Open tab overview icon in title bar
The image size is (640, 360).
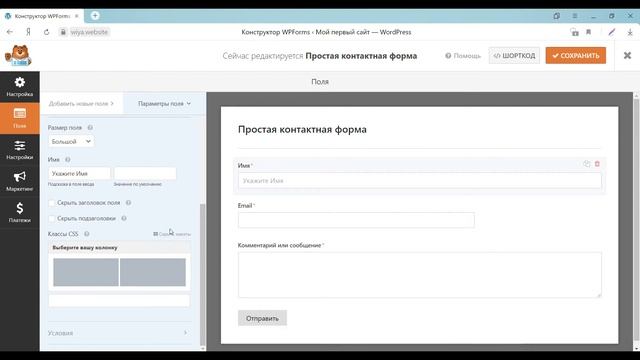(x=556, y=16)
